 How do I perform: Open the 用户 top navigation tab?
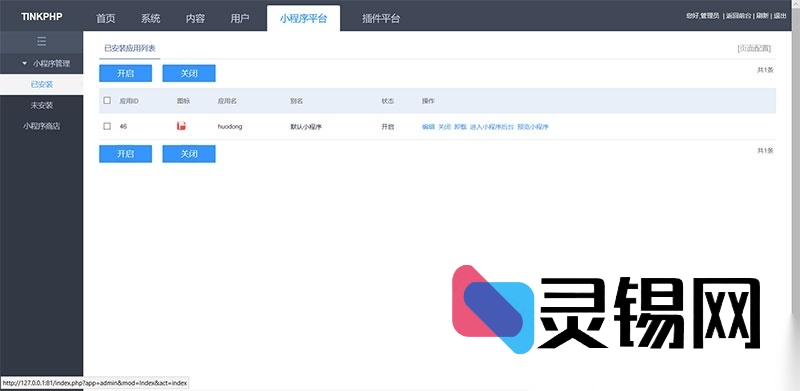click(x=240, y=19)
